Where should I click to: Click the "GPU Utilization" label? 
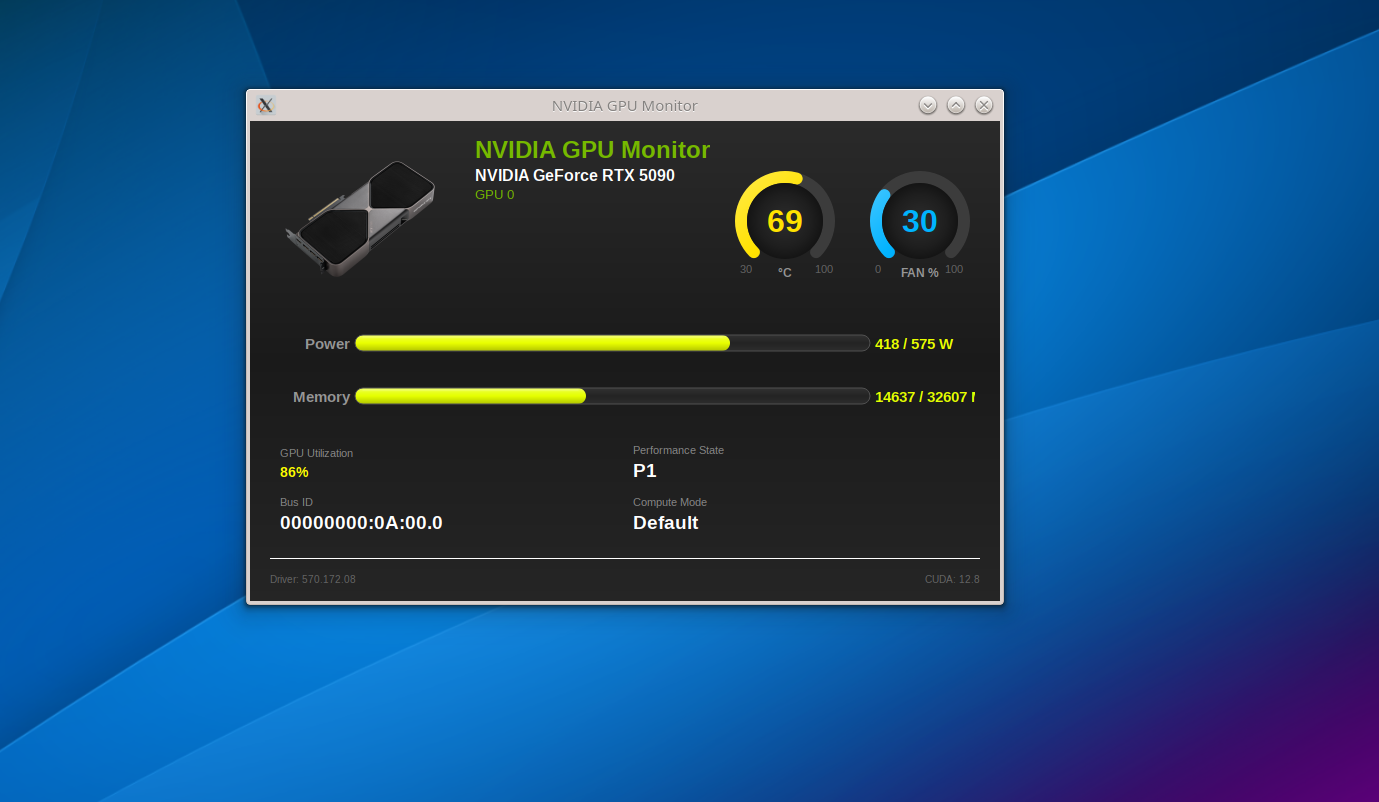tap(316, 453)
